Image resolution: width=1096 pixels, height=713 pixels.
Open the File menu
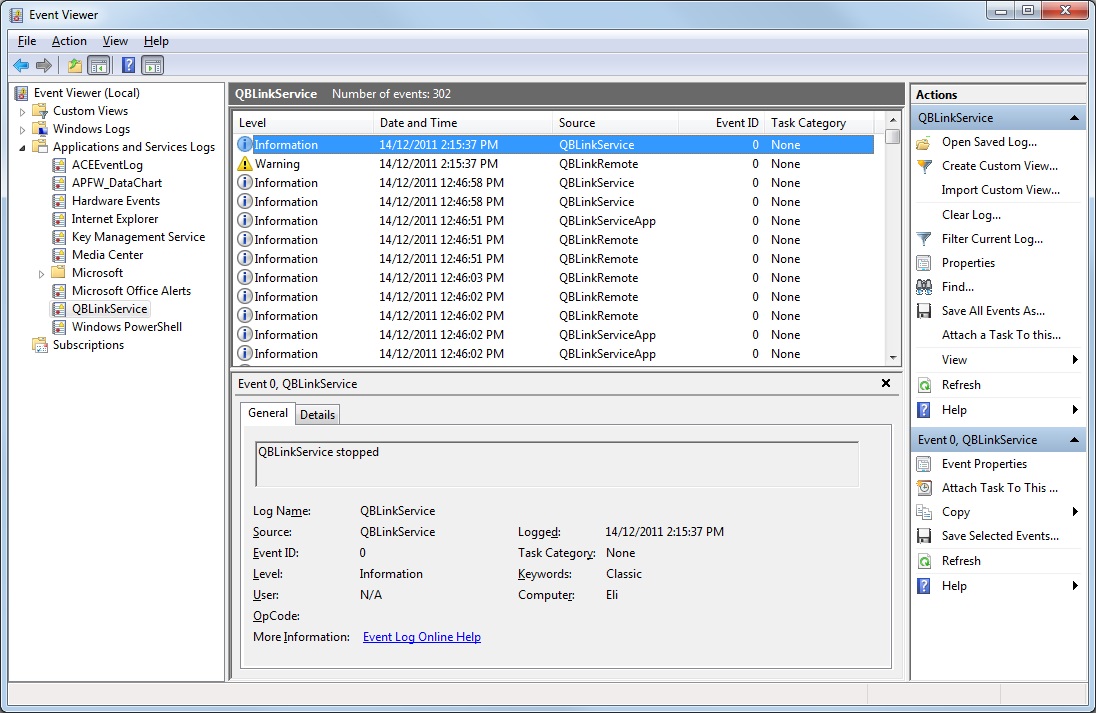click(27, 41)
